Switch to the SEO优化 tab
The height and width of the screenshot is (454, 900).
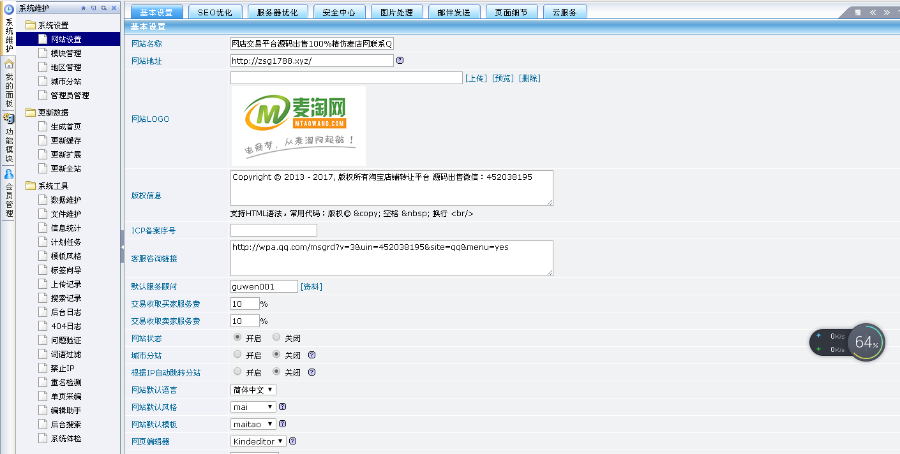tap(215, 12)
